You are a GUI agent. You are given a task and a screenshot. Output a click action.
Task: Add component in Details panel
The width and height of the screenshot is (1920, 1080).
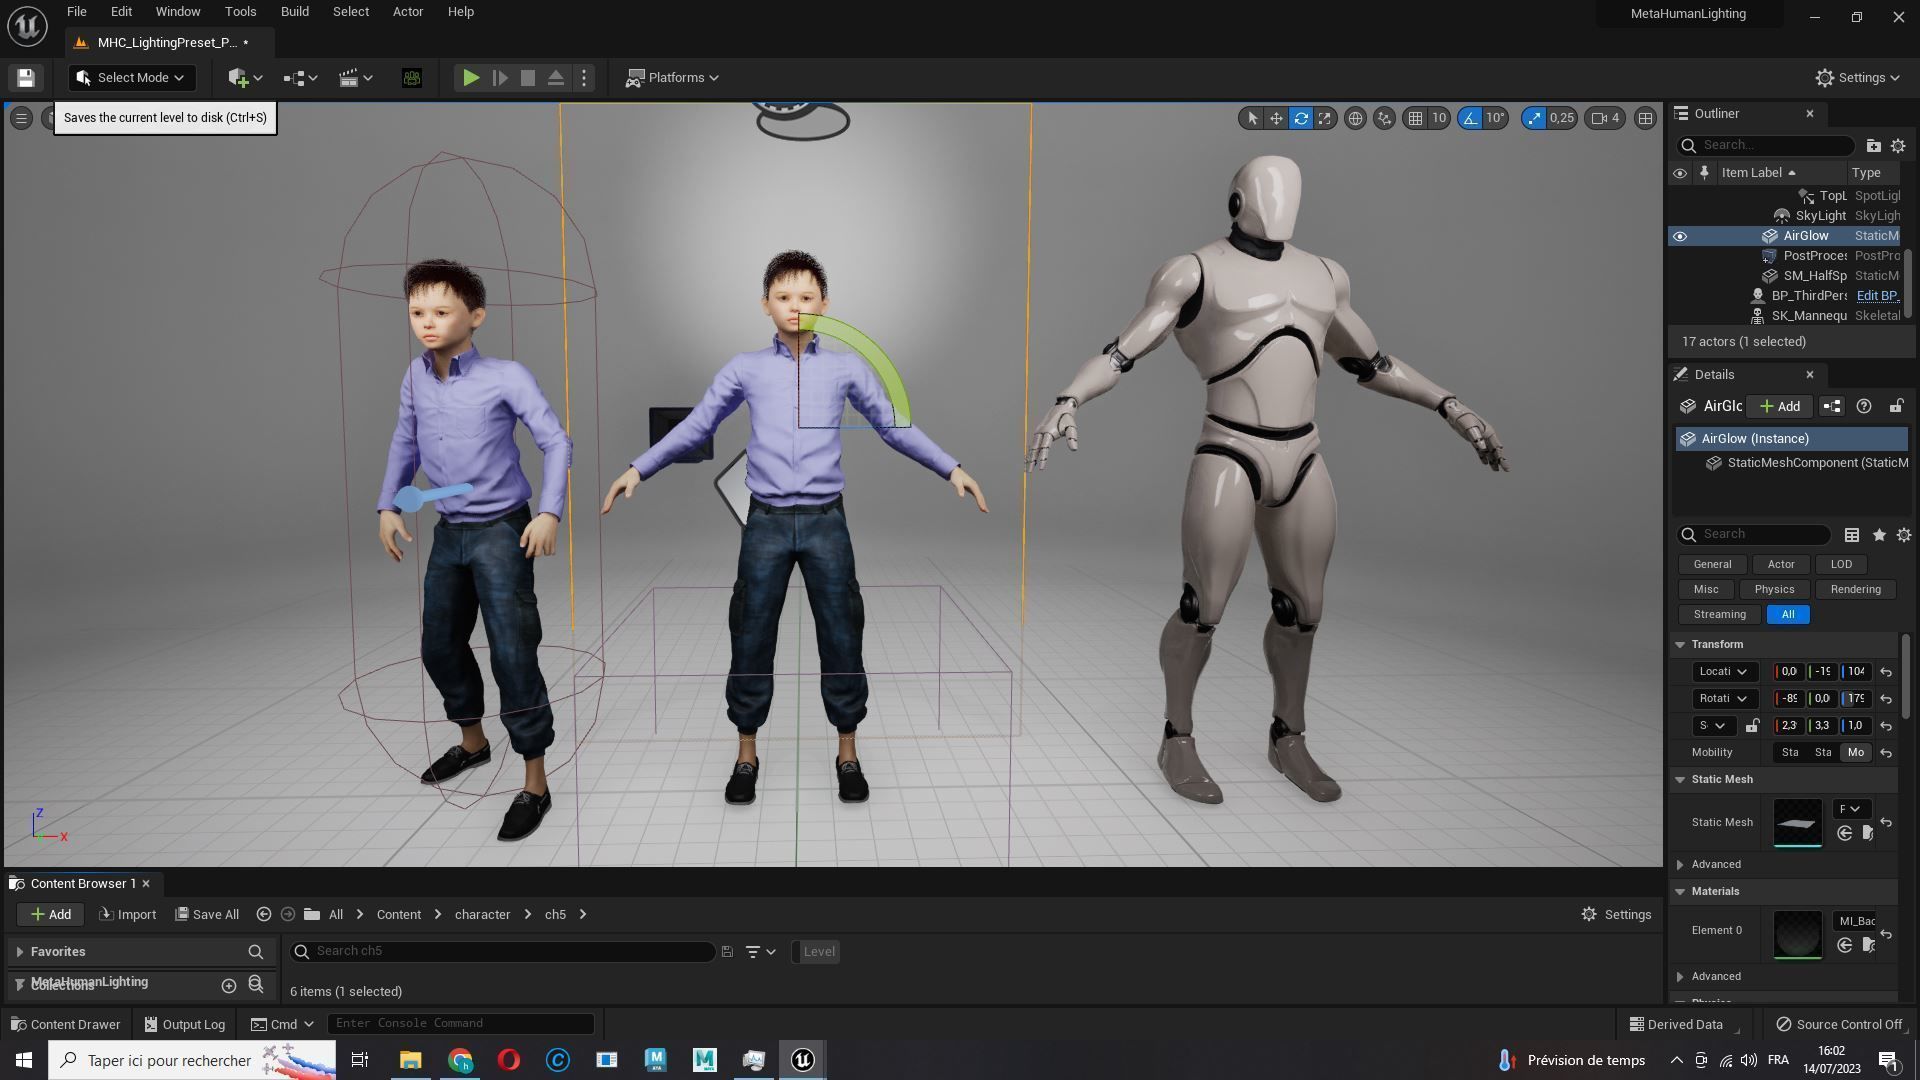[1780, 406]
